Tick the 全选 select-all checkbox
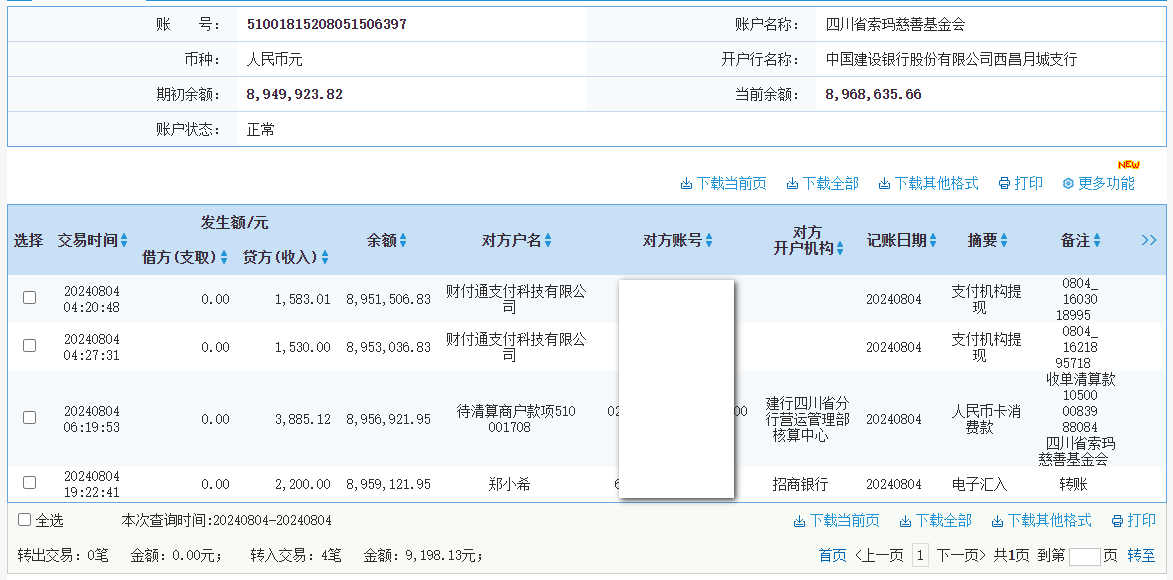This screenshot has height=580, width=1173. [x=25, y=519]
